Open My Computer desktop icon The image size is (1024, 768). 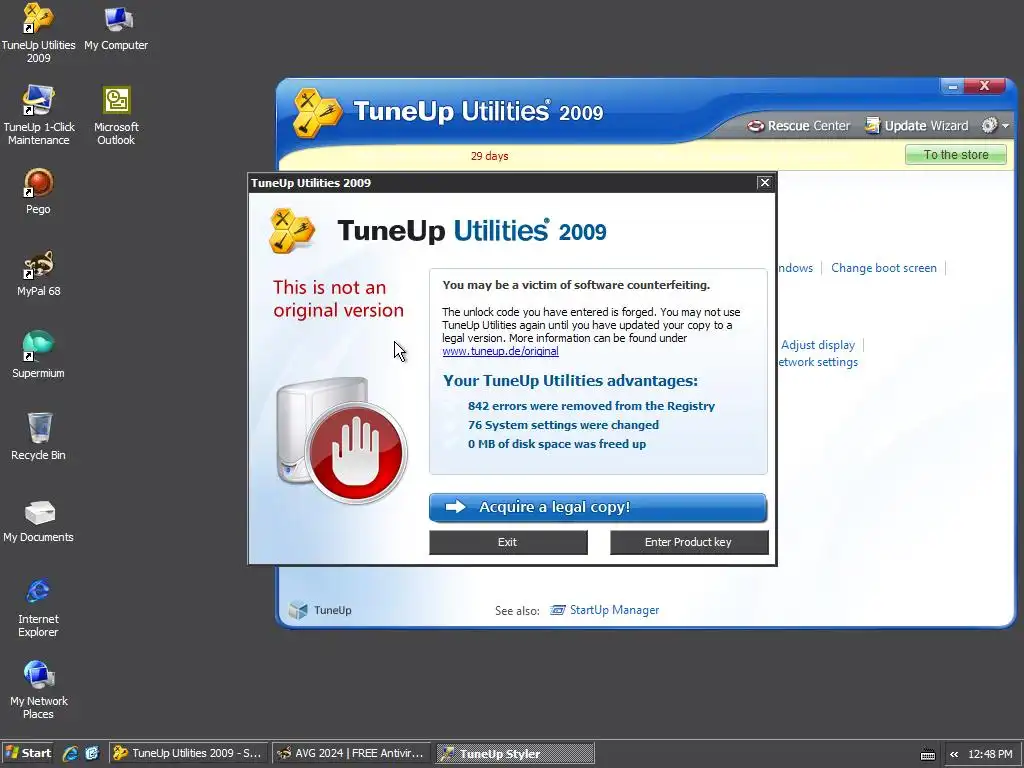point(116,27)
